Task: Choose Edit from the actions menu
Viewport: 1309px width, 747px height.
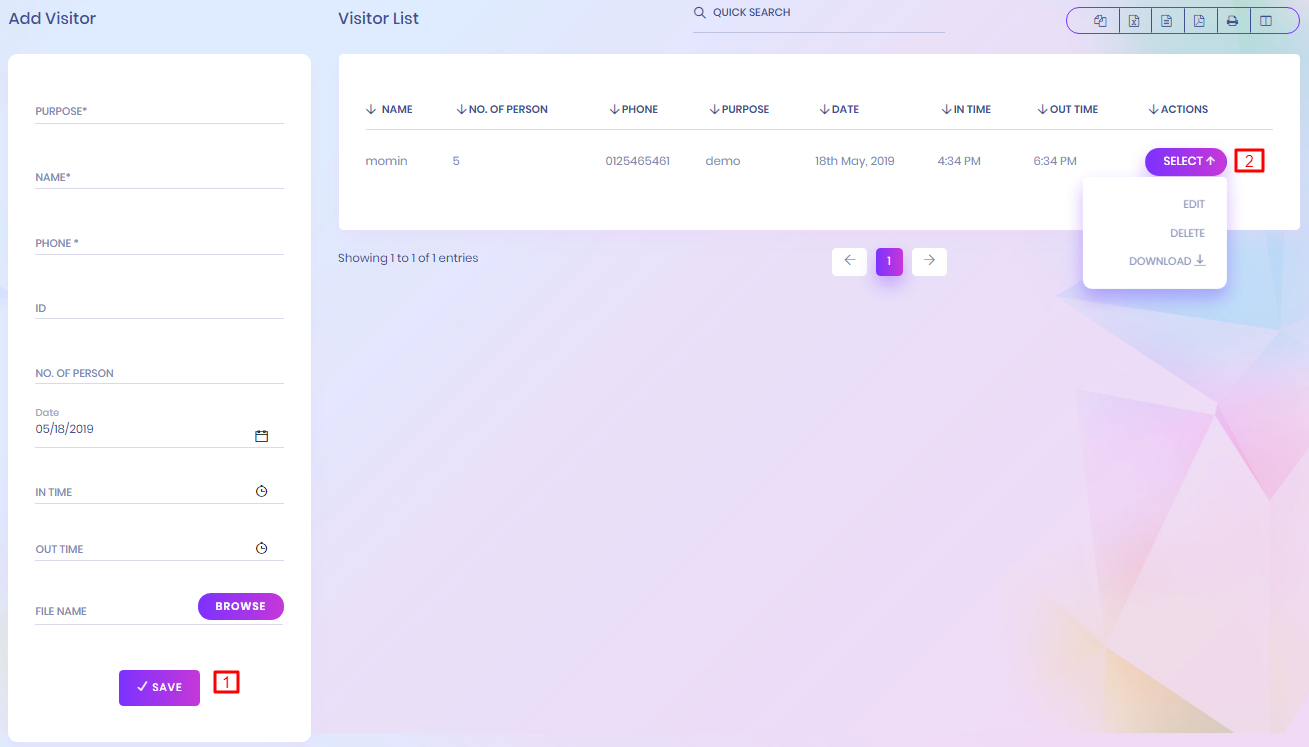Action: coord(1193,204)
